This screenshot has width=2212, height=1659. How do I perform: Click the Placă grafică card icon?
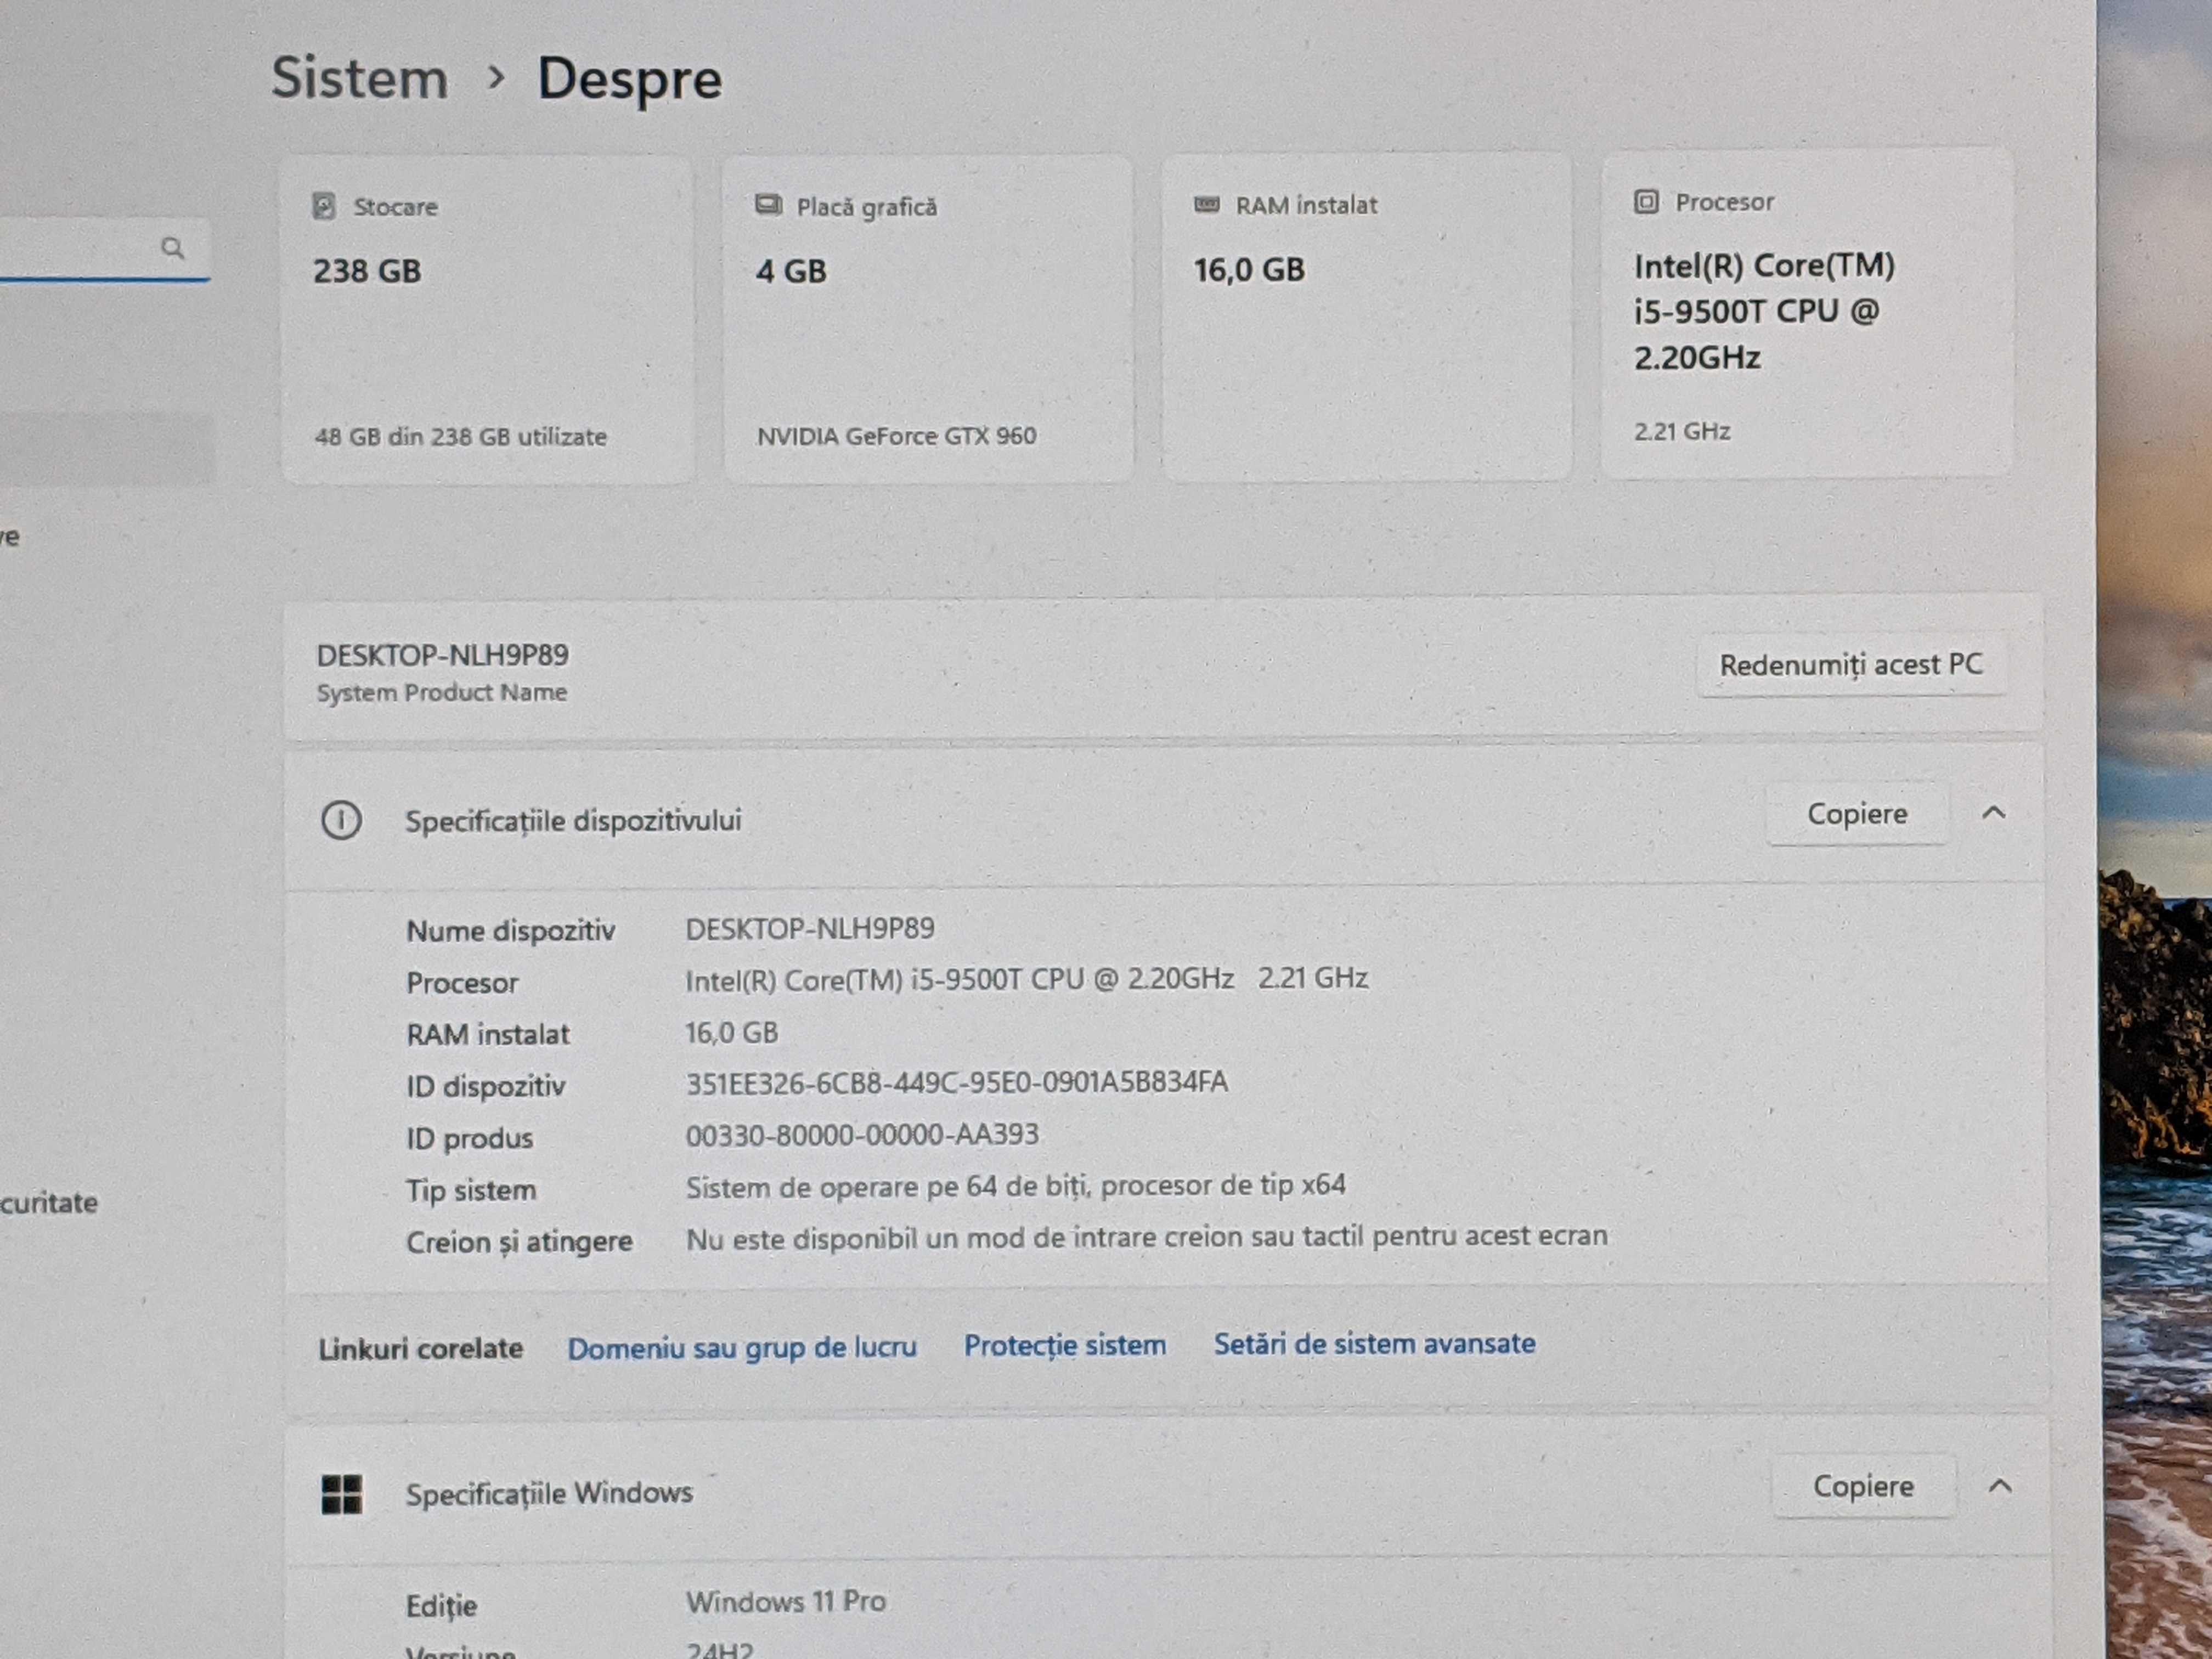pos(768,205)
